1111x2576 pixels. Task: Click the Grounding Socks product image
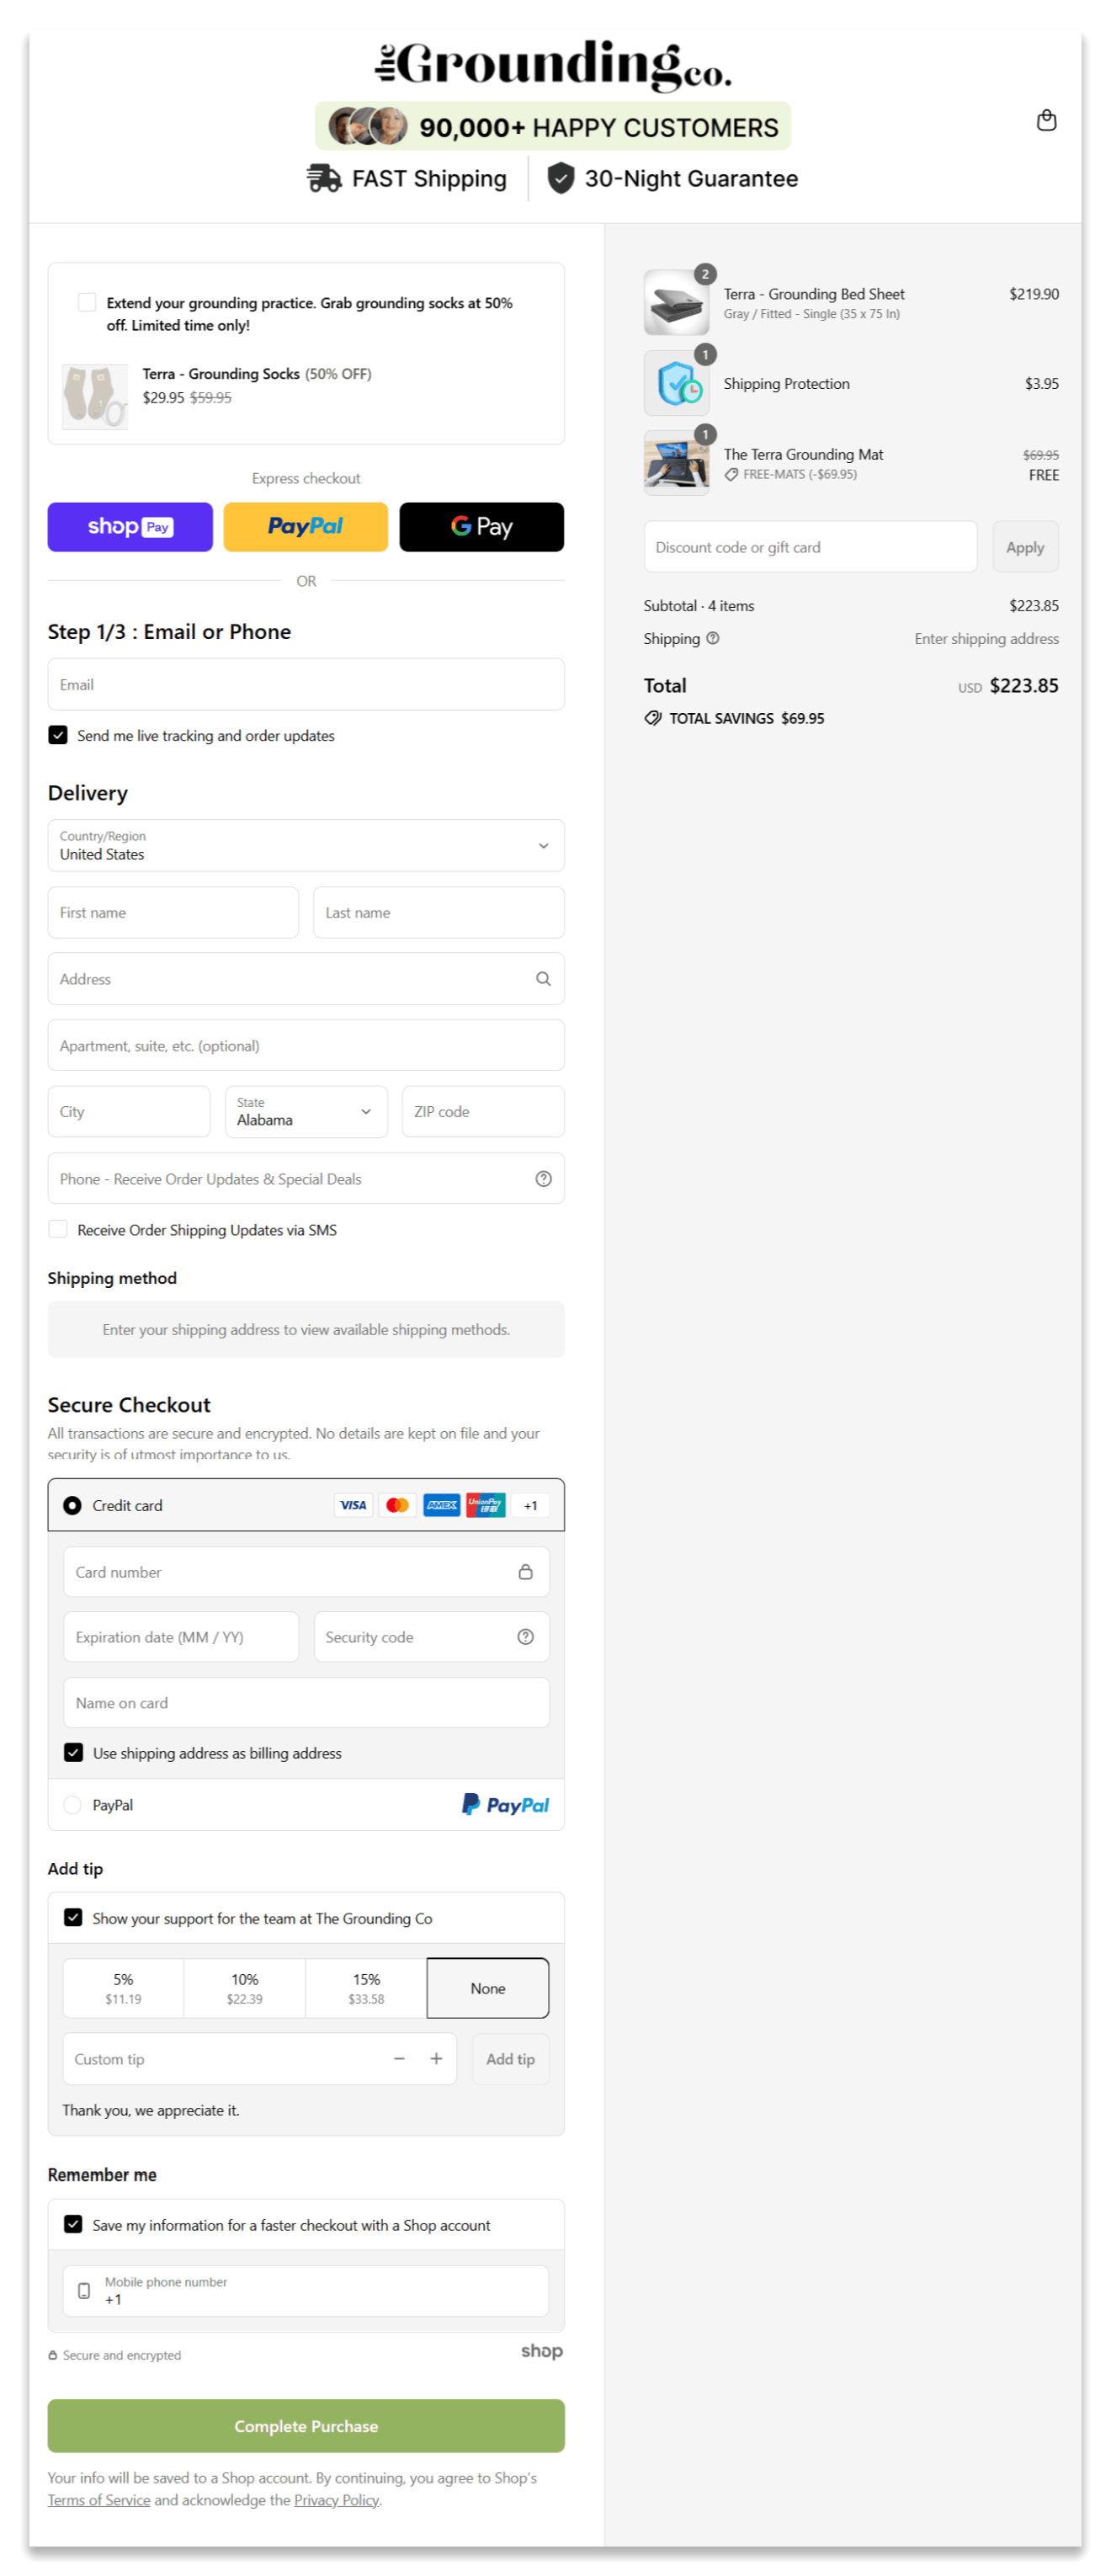[x=95, y=396]
